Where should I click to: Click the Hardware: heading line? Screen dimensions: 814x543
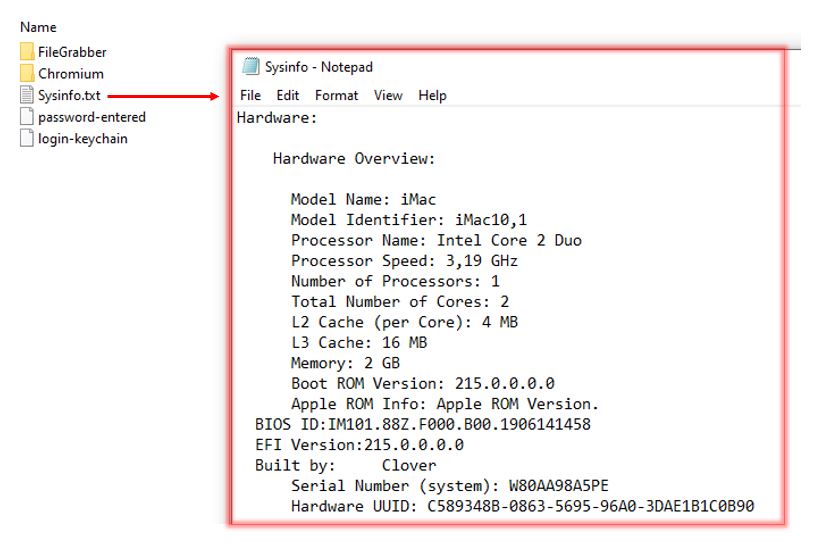click(277, 118)
